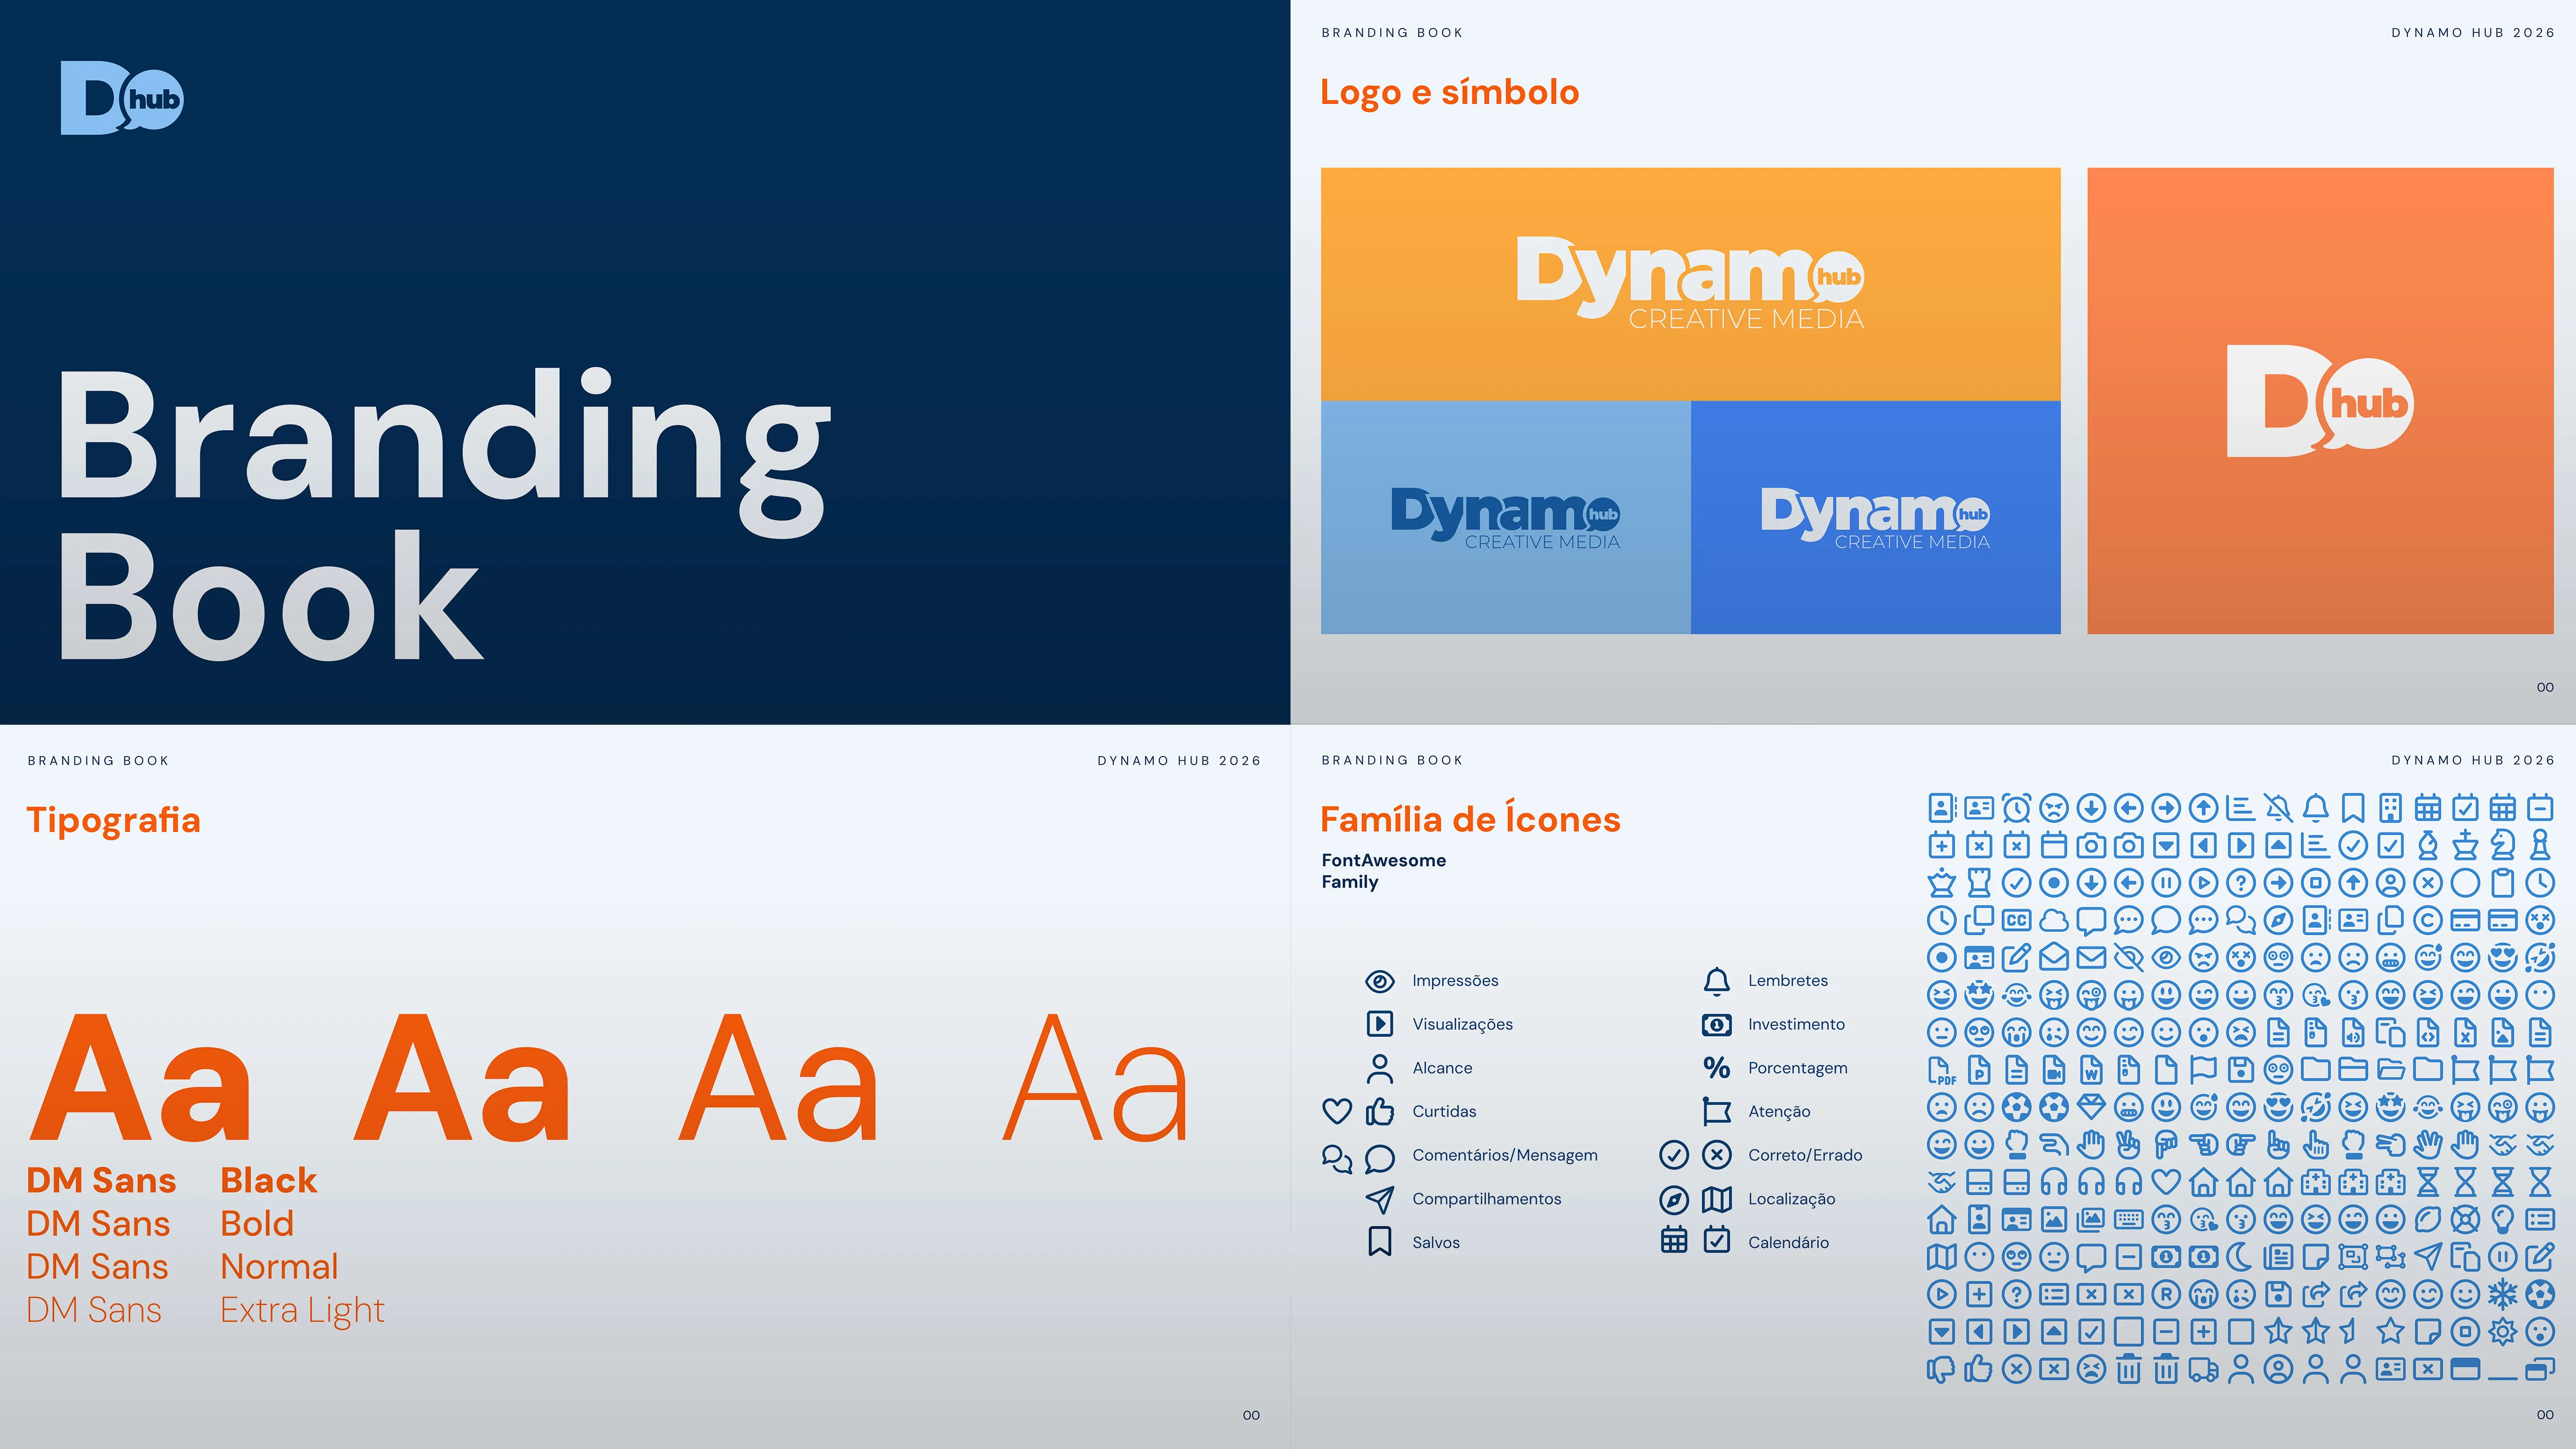Image resolution: width=2576 pixels, height=1449 pixels.
Task: Click the flag icon beside Atenção
Action: pos(1716,1111)
